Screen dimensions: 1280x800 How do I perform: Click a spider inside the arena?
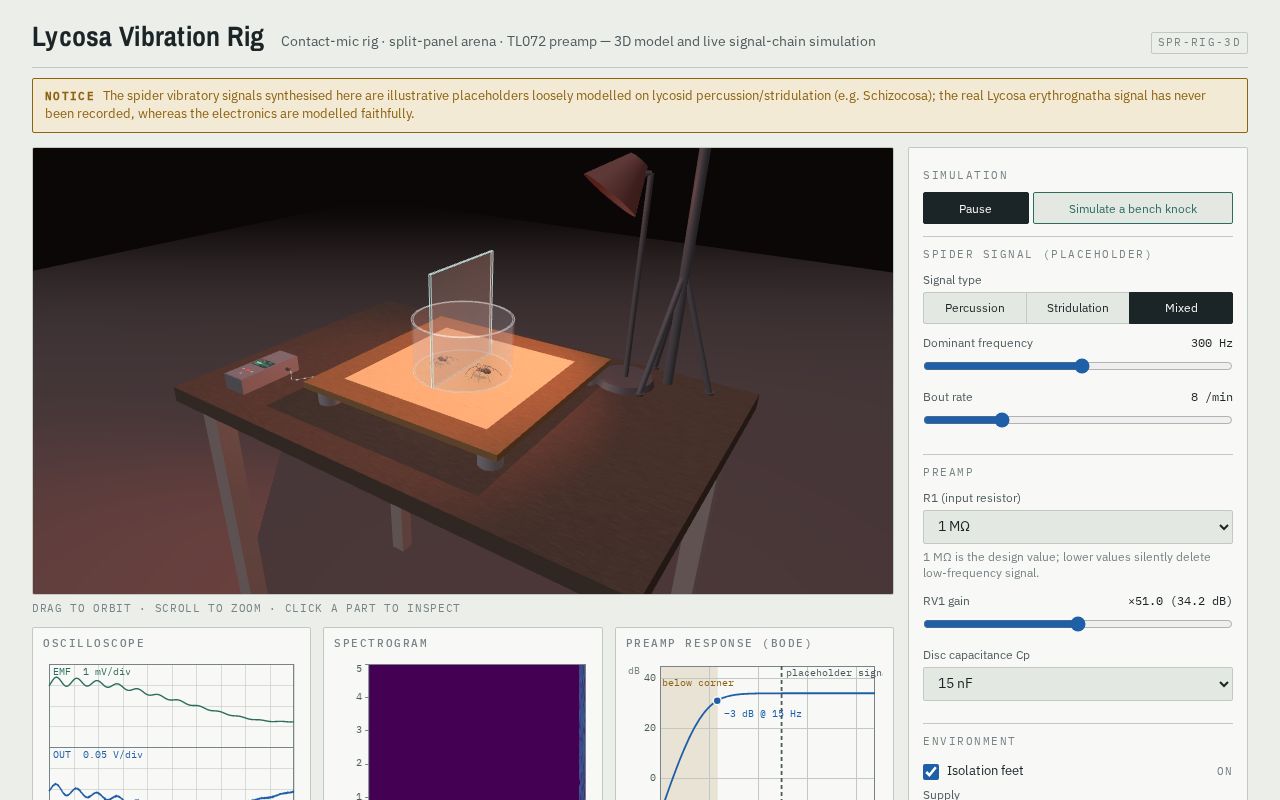coord(484,372)
